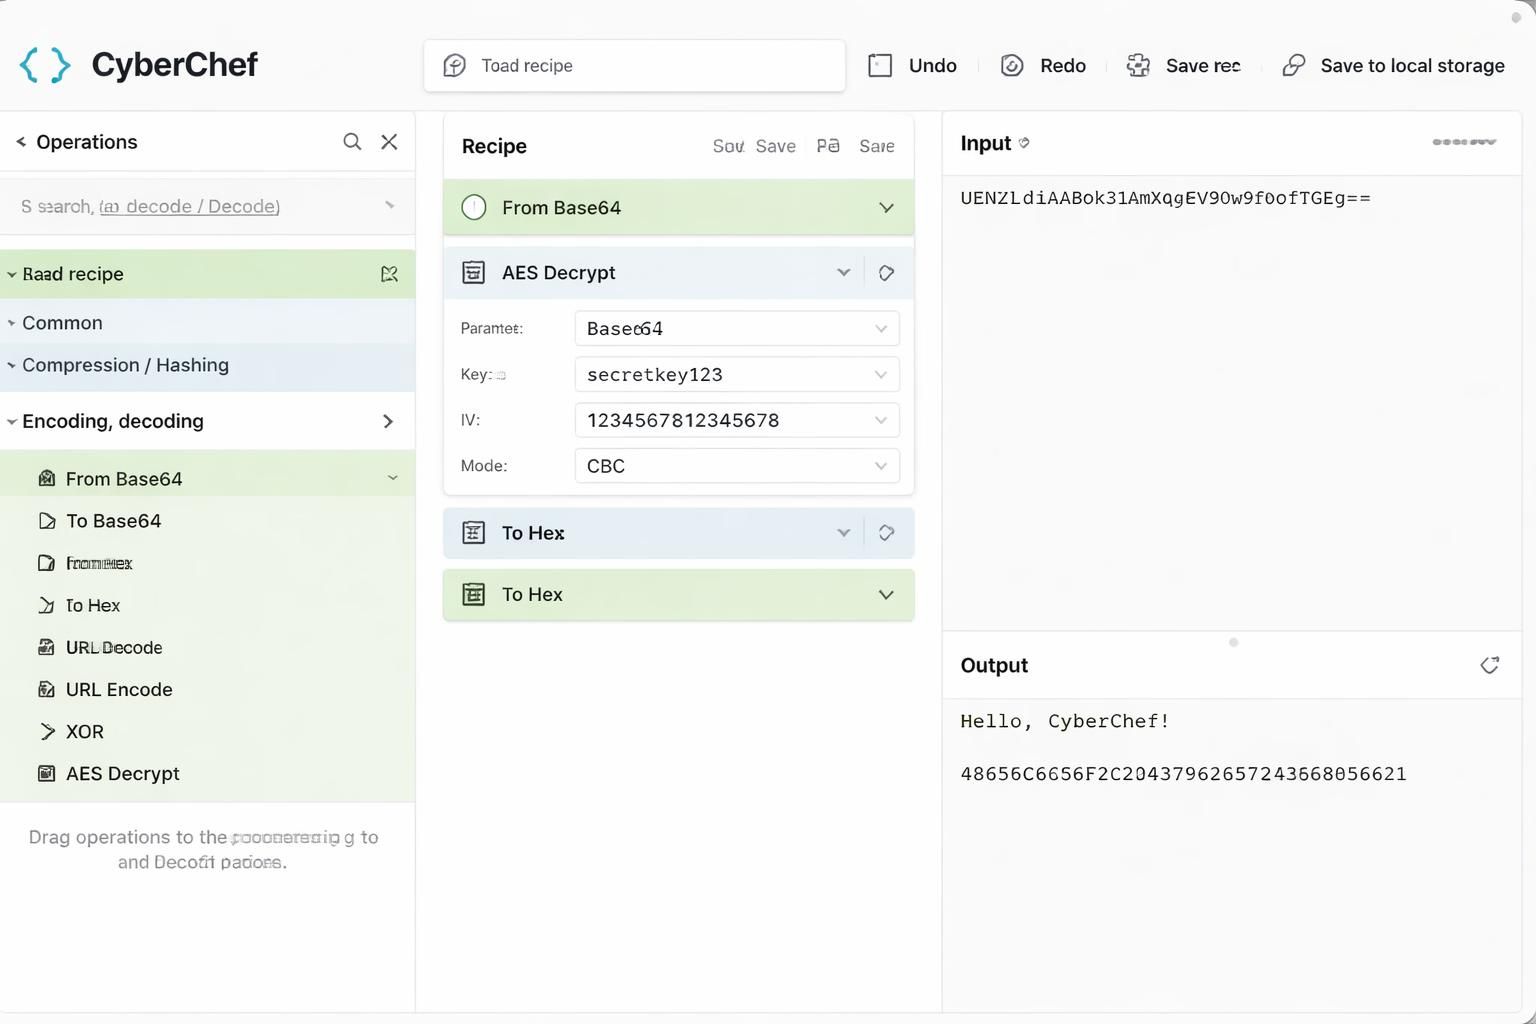This screenshot has width=1536, height=1024.
Task: Open the IV 1234567812345678 dropdown
Action: pos(737,420)
